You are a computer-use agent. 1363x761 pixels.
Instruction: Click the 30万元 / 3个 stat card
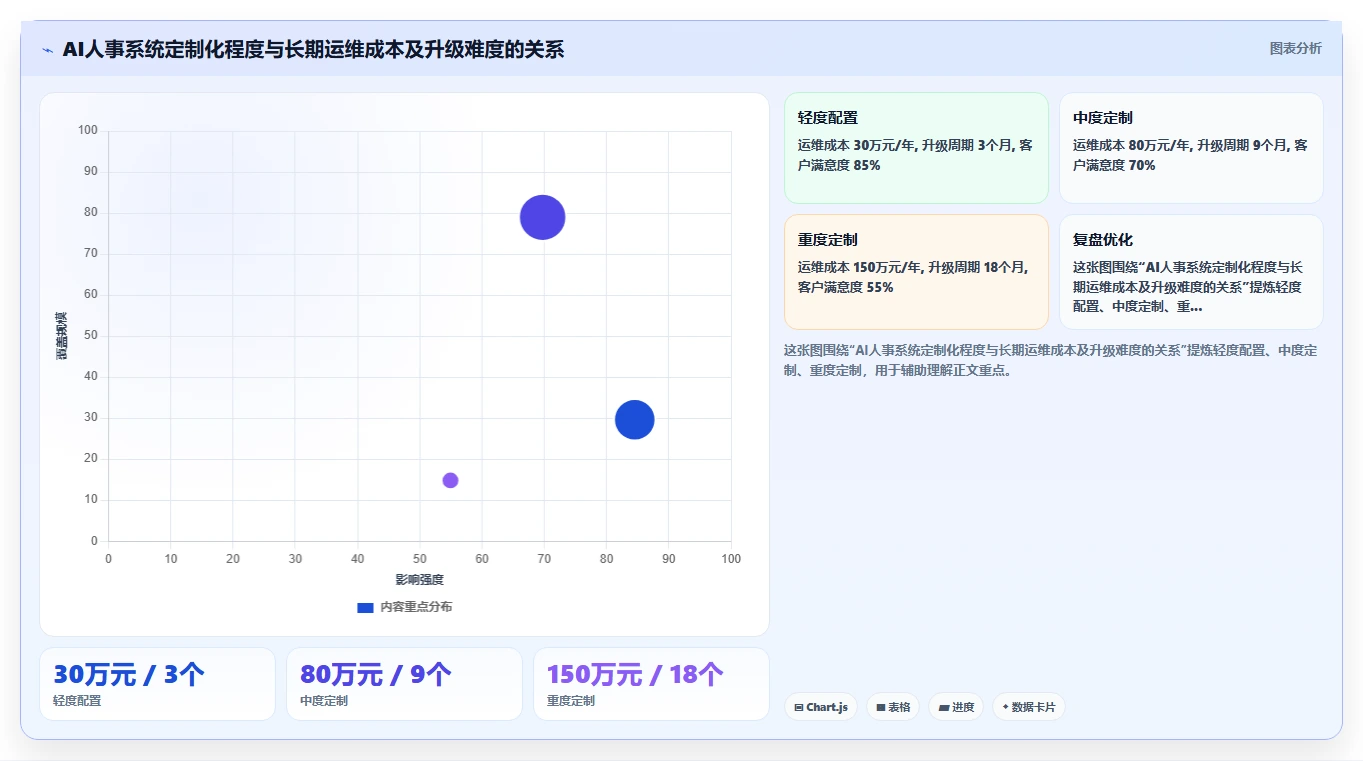(157, 684)
